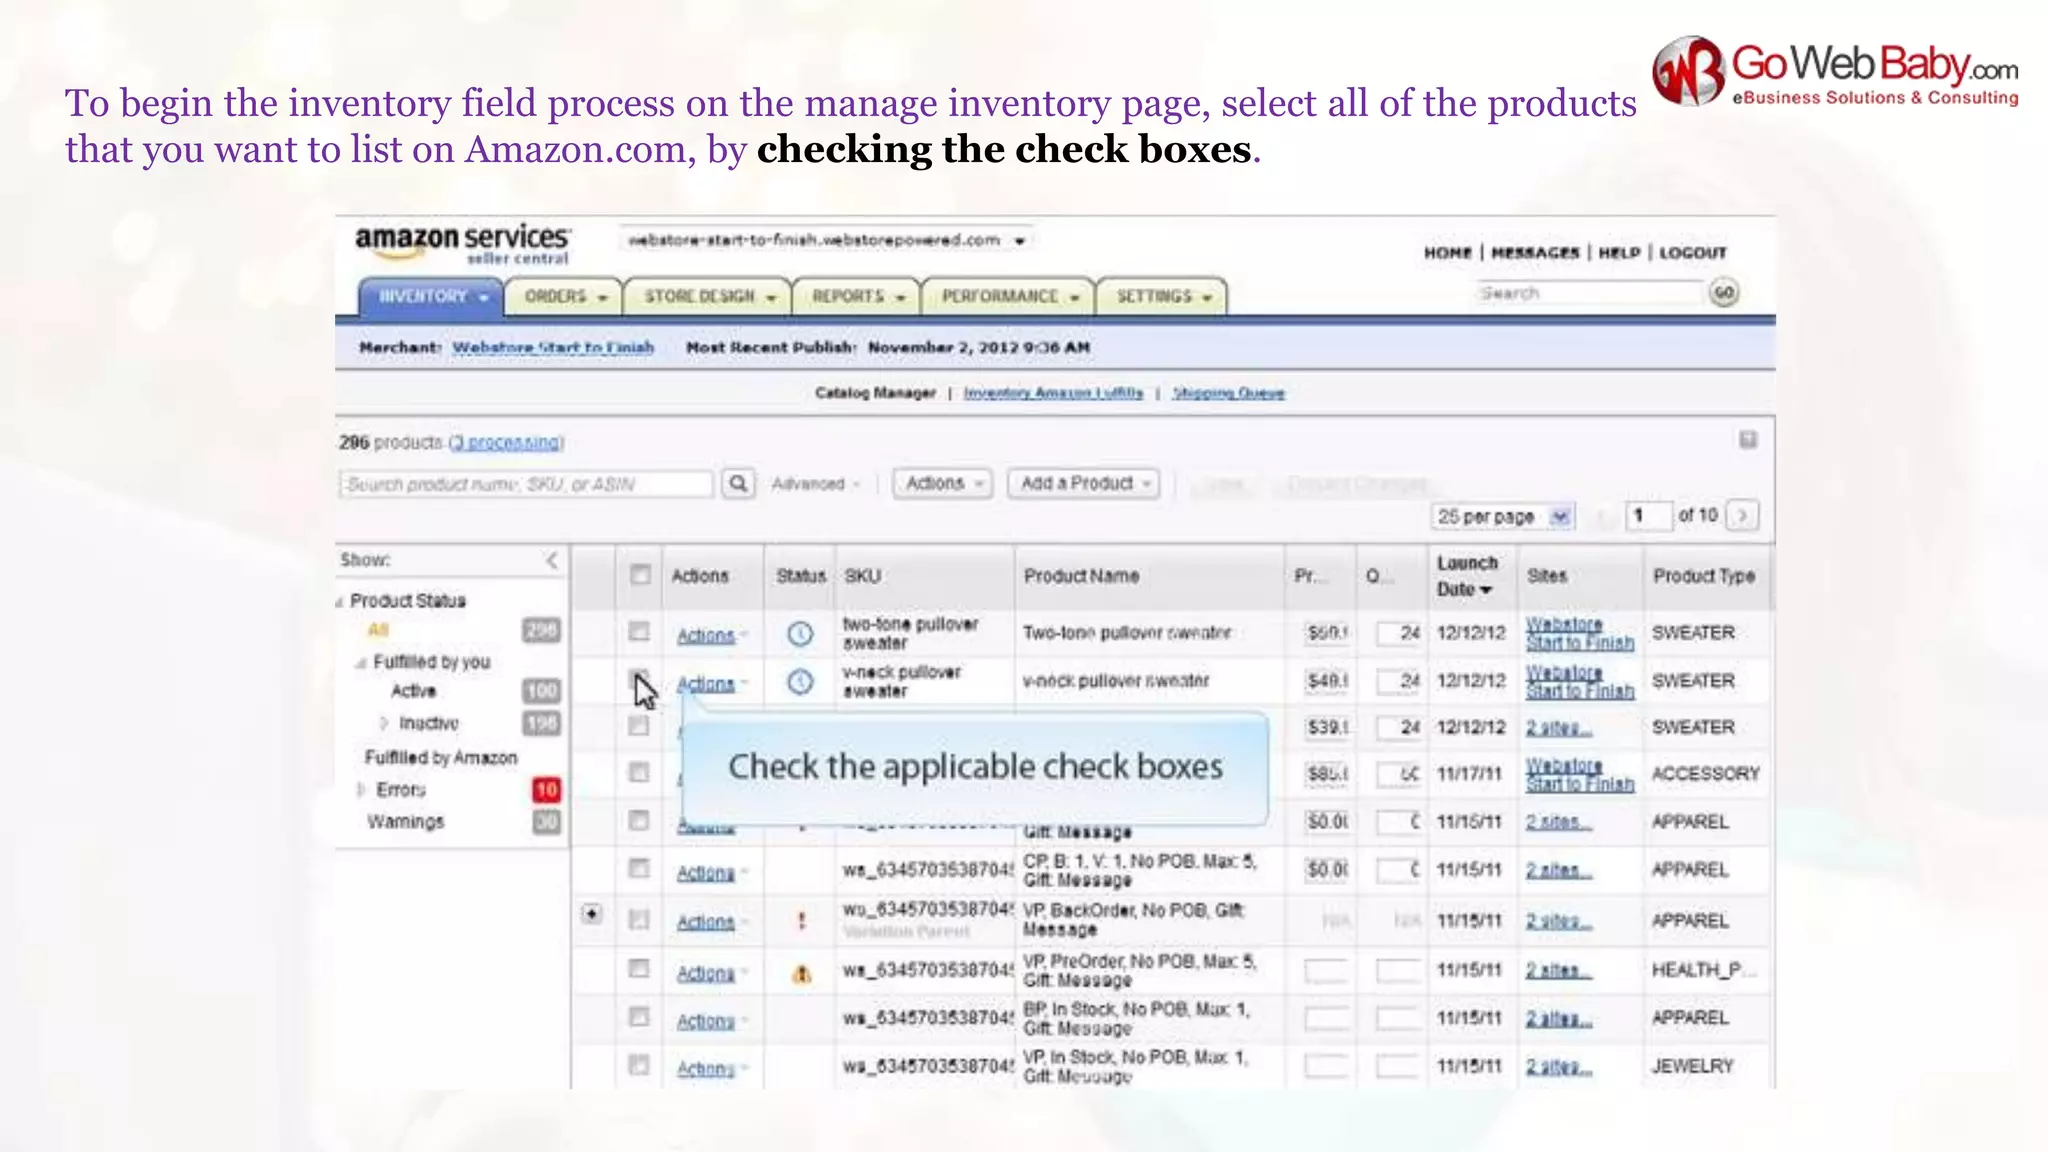Open the REPORTS tab
Screen dimensions: 2048x1152
tap(856, 297)
